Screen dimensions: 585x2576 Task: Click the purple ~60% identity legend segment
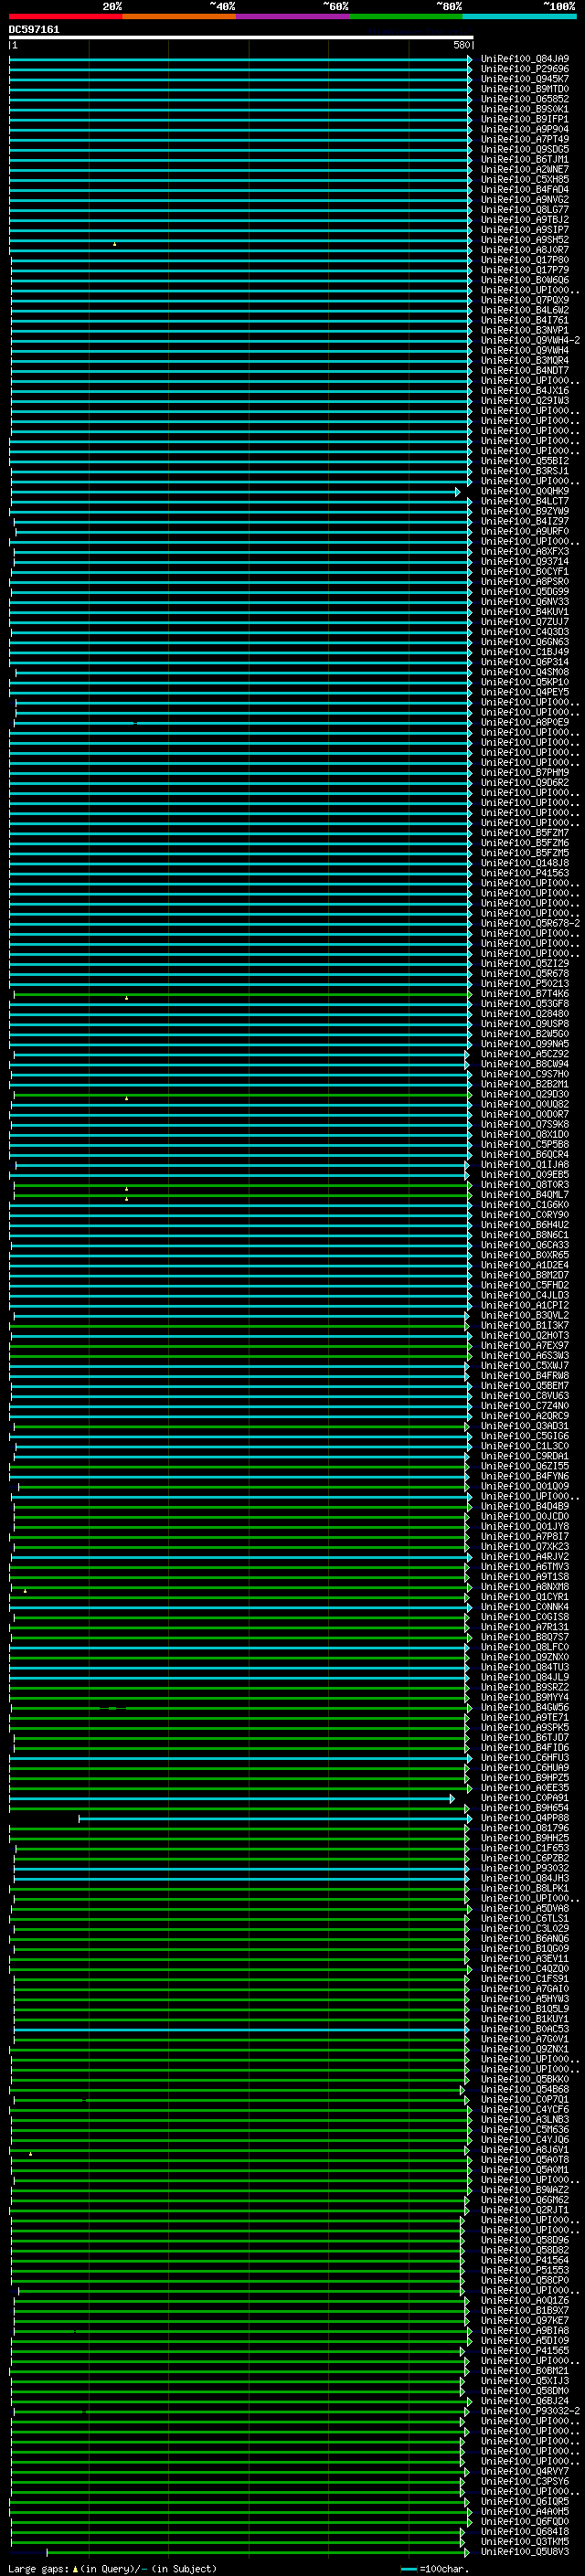[x=292, y=16]
